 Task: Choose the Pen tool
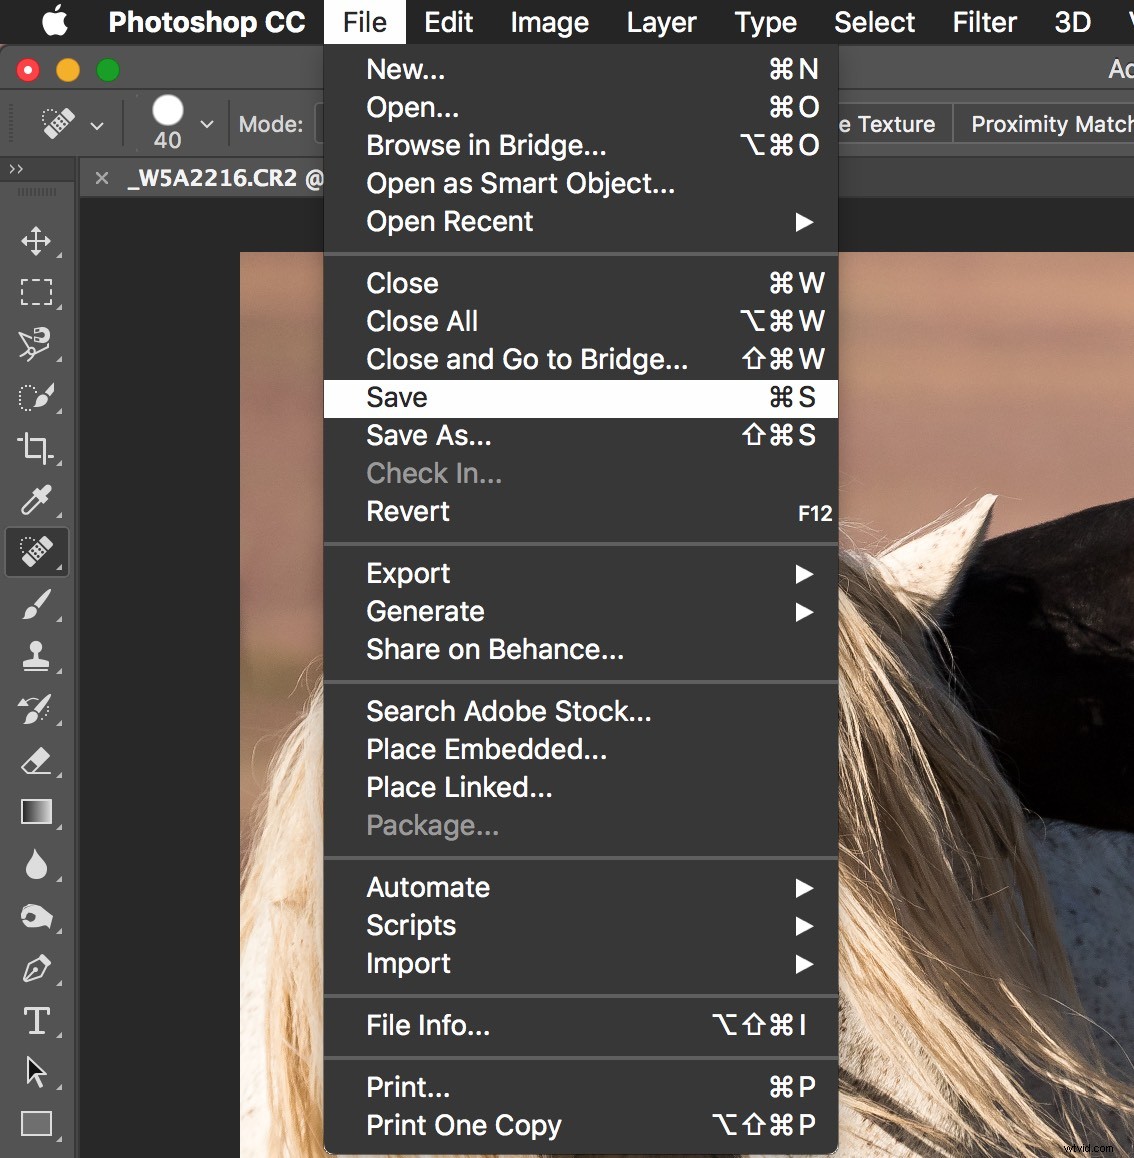tap(37, 969)
